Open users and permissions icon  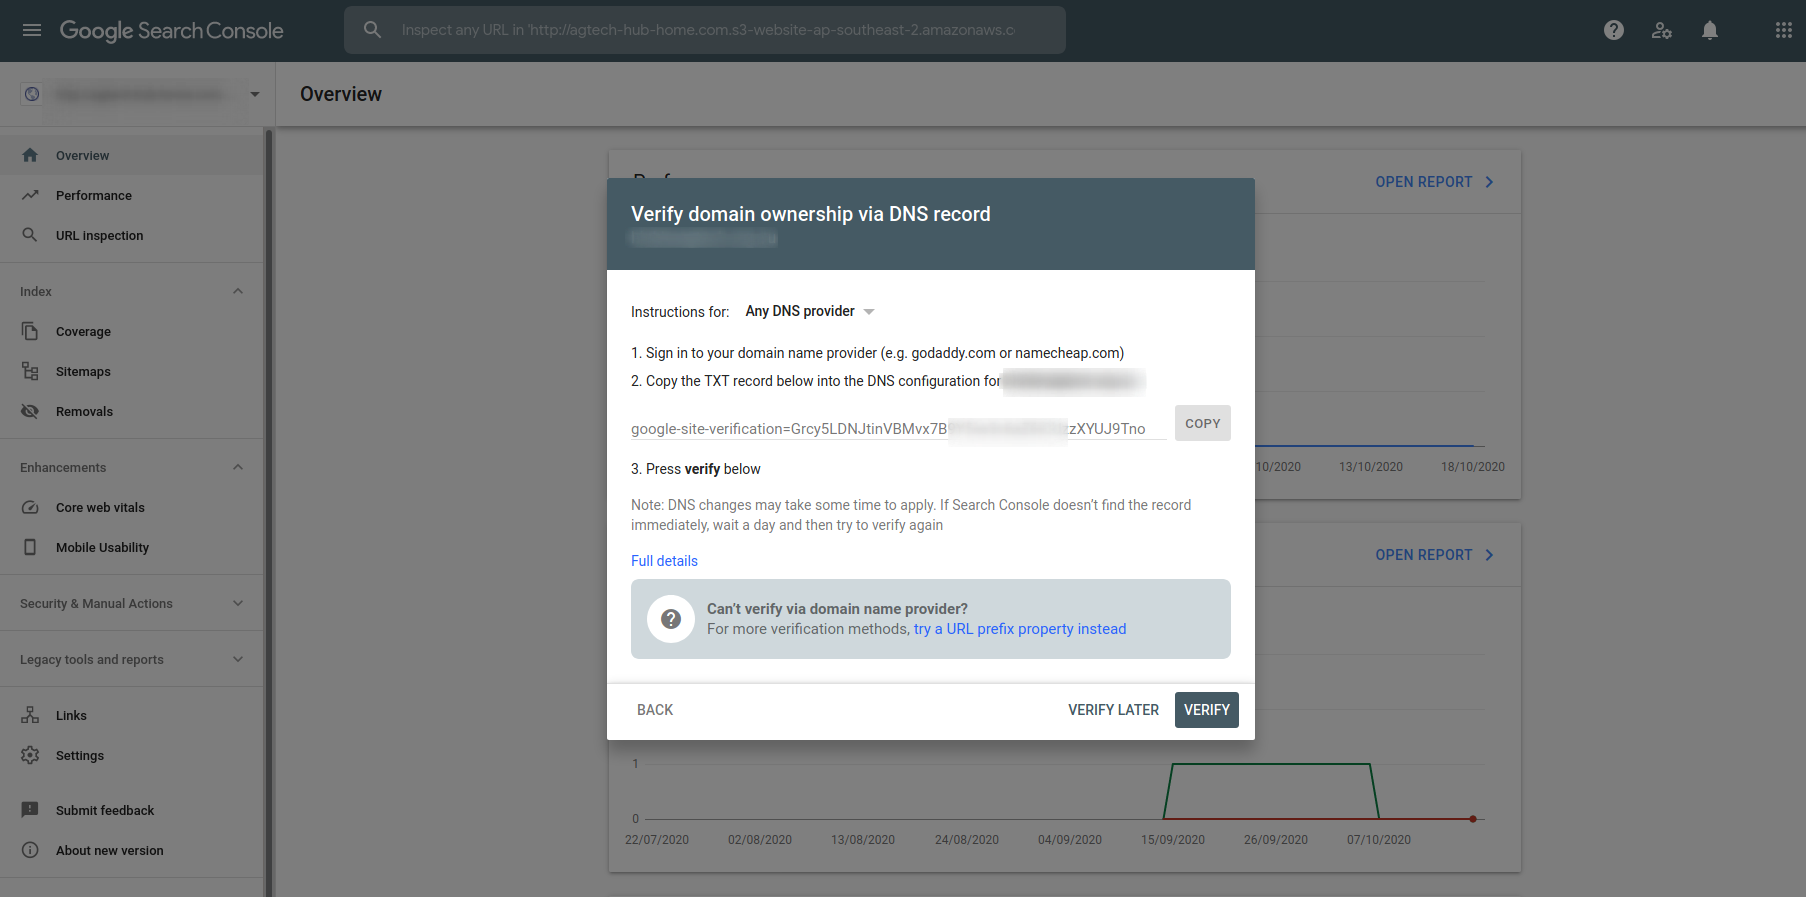pyautogui.click(x=1662, y=30)
